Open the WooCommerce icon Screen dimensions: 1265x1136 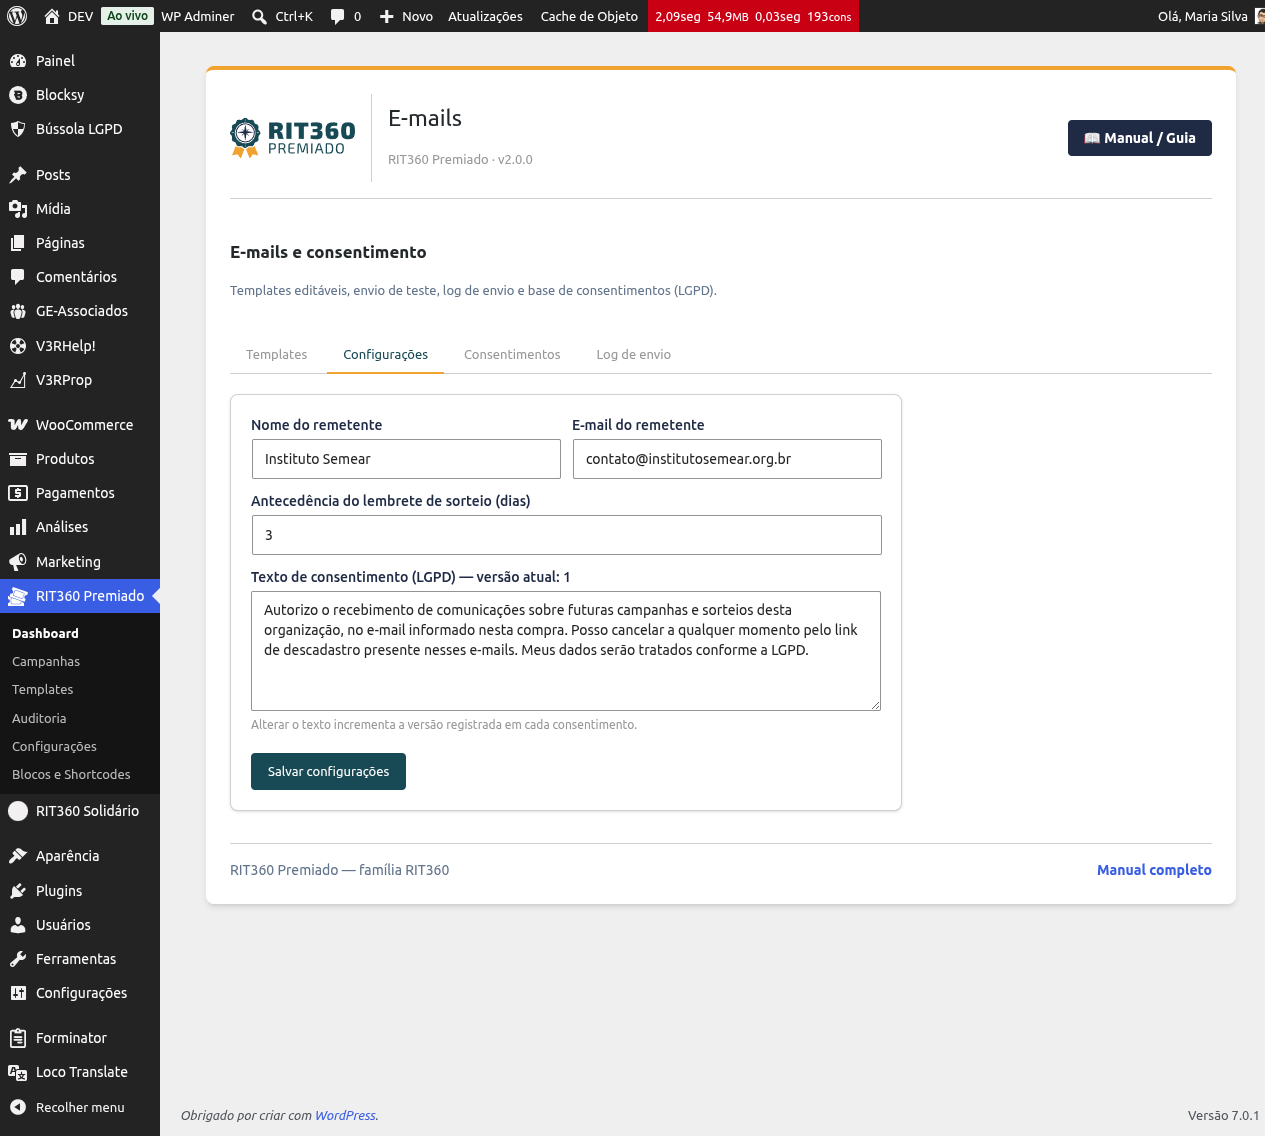click(18, 425)
